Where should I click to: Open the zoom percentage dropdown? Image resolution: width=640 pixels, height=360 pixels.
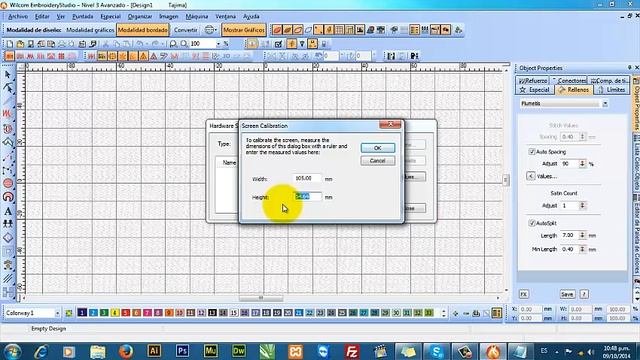point(218,44)
